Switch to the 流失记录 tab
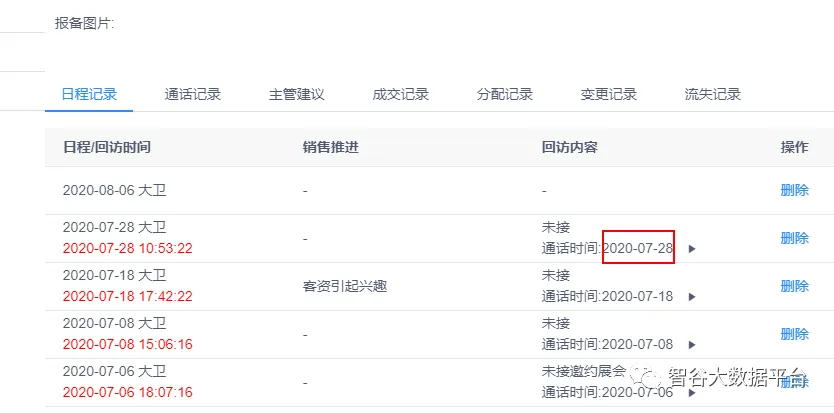This screenshot has width=834, height=413. pos(712,95)
